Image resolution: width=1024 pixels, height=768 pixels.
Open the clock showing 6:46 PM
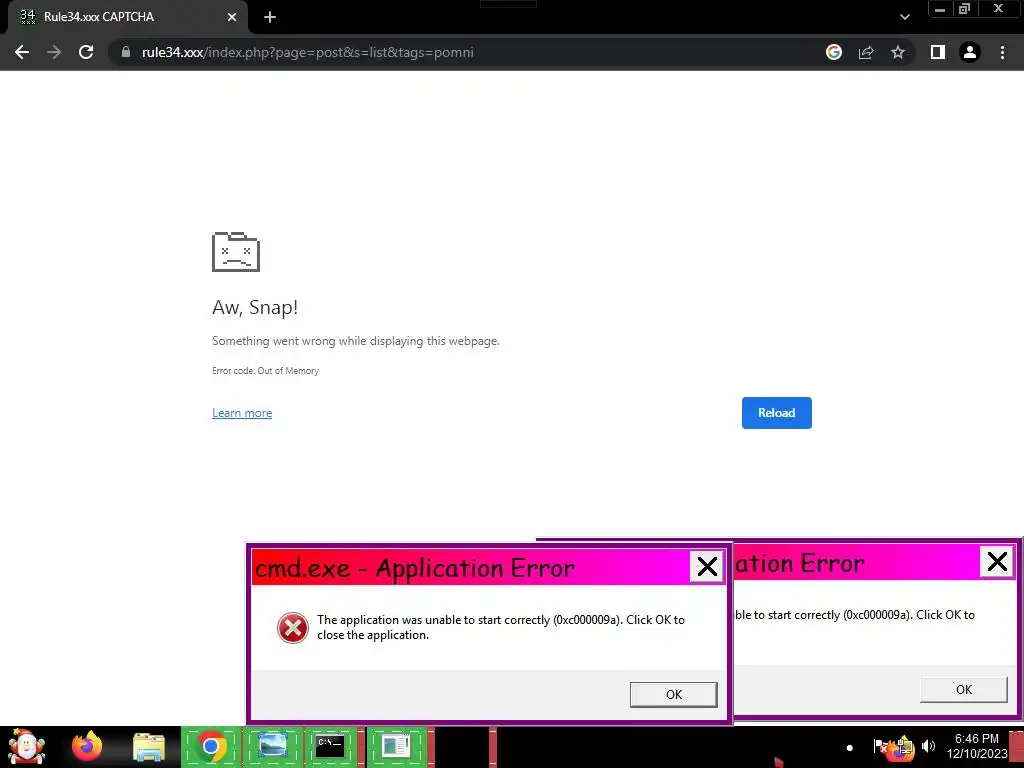click(977, 746)
